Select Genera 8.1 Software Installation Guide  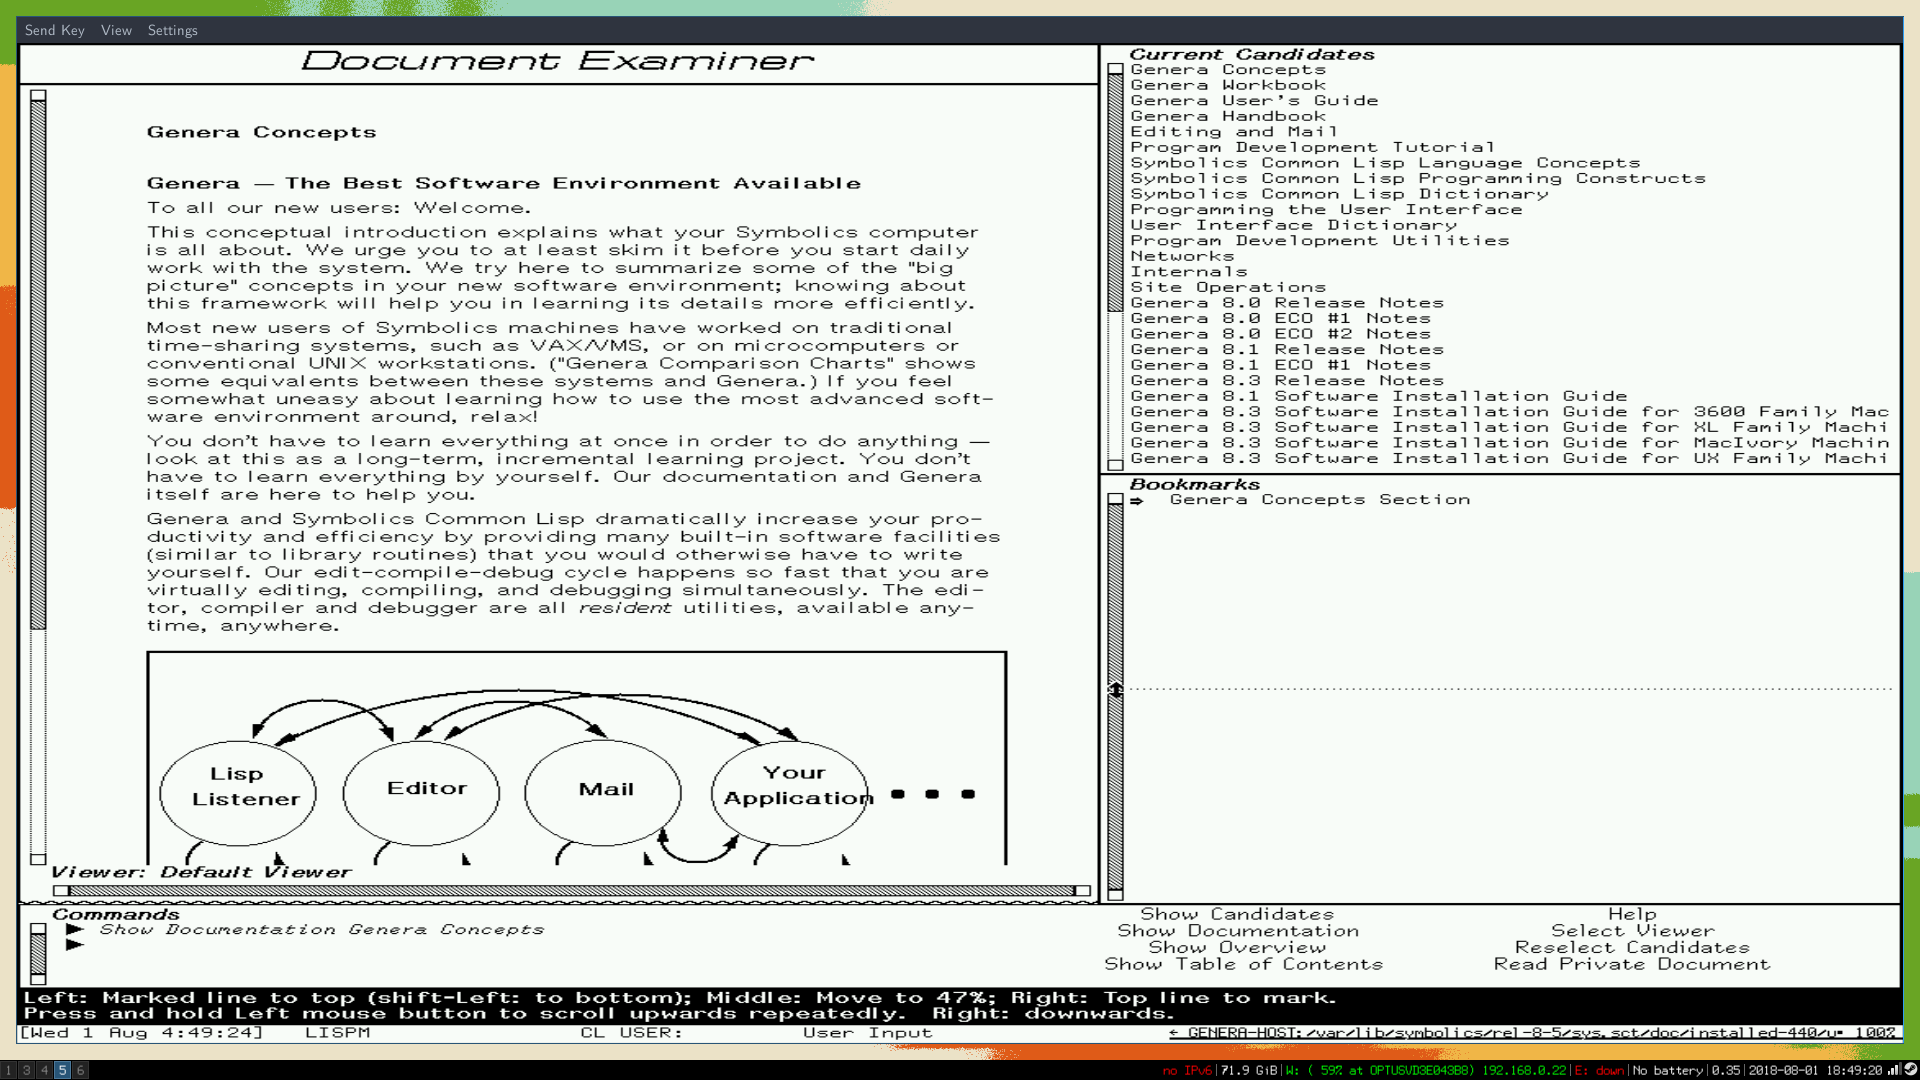point(1379,396)
